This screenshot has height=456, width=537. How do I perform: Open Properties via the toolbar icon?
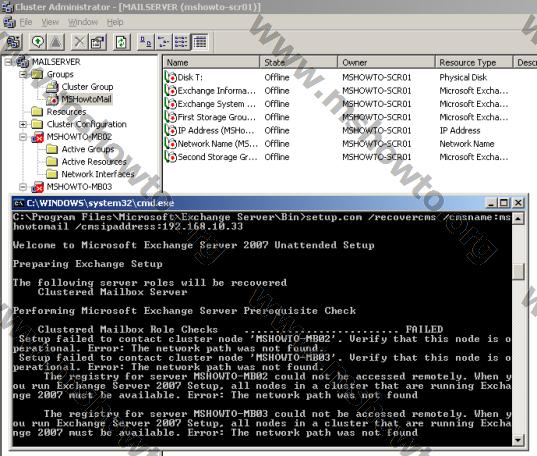pyautogui.click(x=97, y=42)
